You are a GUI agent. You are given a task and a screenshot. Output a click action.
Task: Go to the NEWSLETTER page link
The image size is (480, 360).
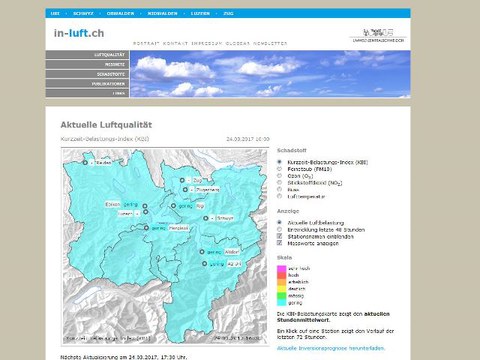[x=270, y=44]
